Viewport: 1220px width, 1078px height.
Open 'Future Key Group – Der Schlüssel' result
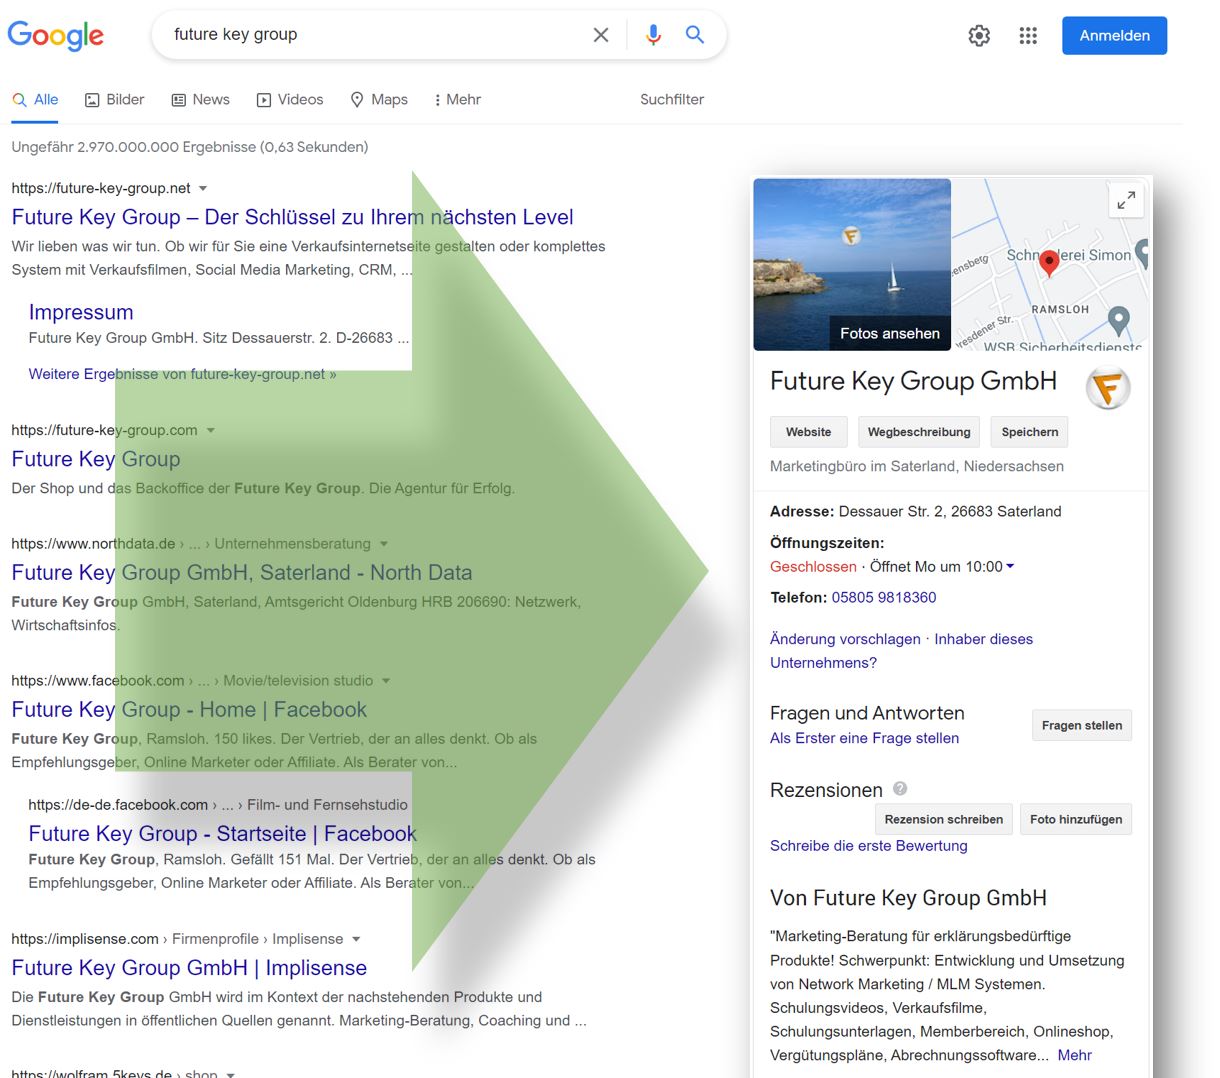tap(292, 217)
